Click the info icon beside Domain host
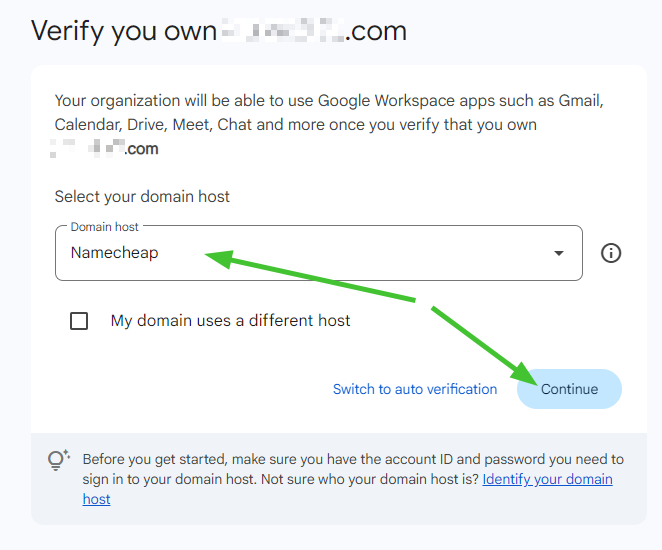The width and height of the screenshot is (662, 550). point(611,253)
